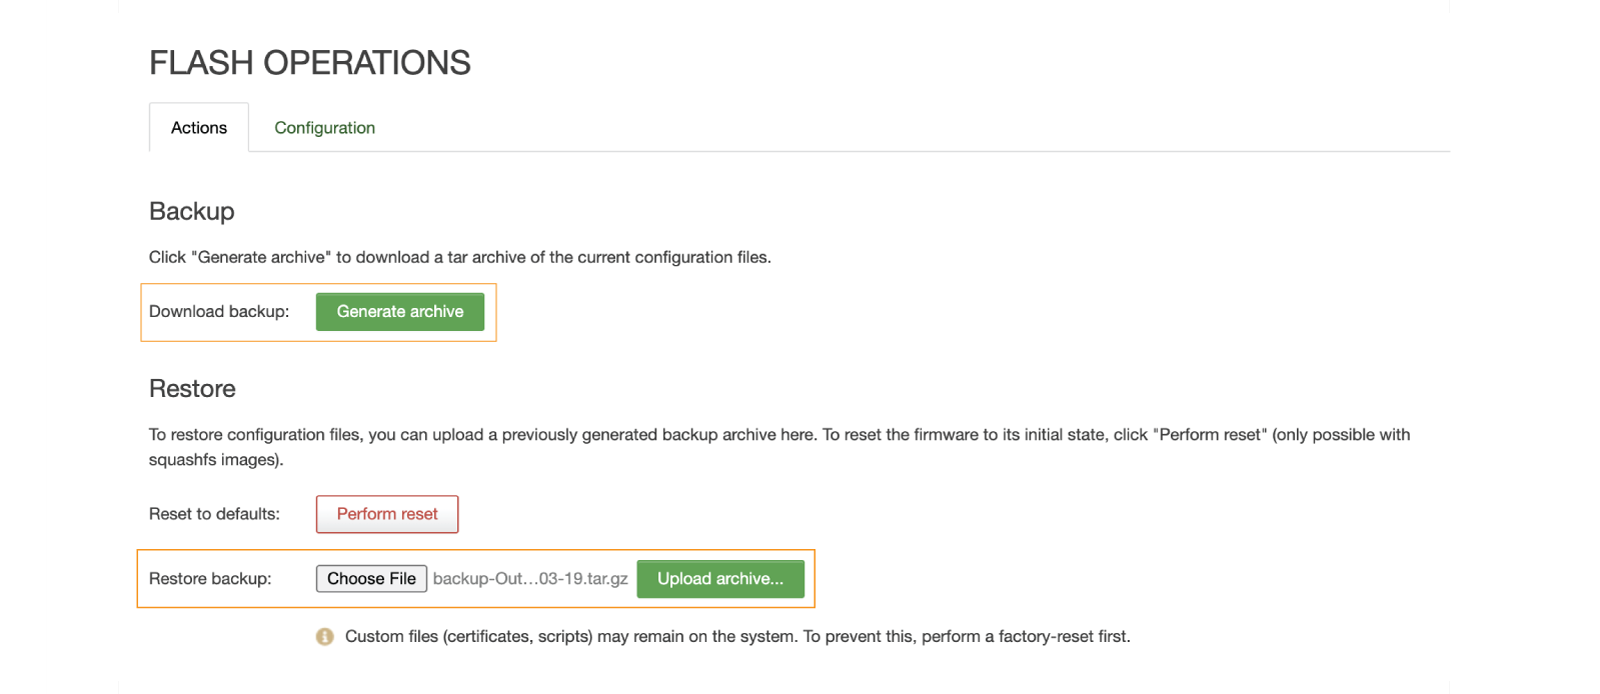Select the Actions tab
Image resolution: width=1600 pixels, height=694 pixels.
pos(199,128)
